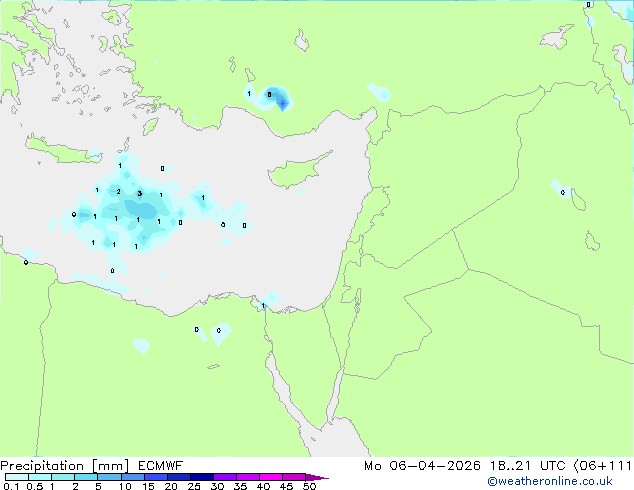Viewport: 634px width, 490px height.
Task: Click the purple arrow at the legend end
Action: [x=317, y=477]
